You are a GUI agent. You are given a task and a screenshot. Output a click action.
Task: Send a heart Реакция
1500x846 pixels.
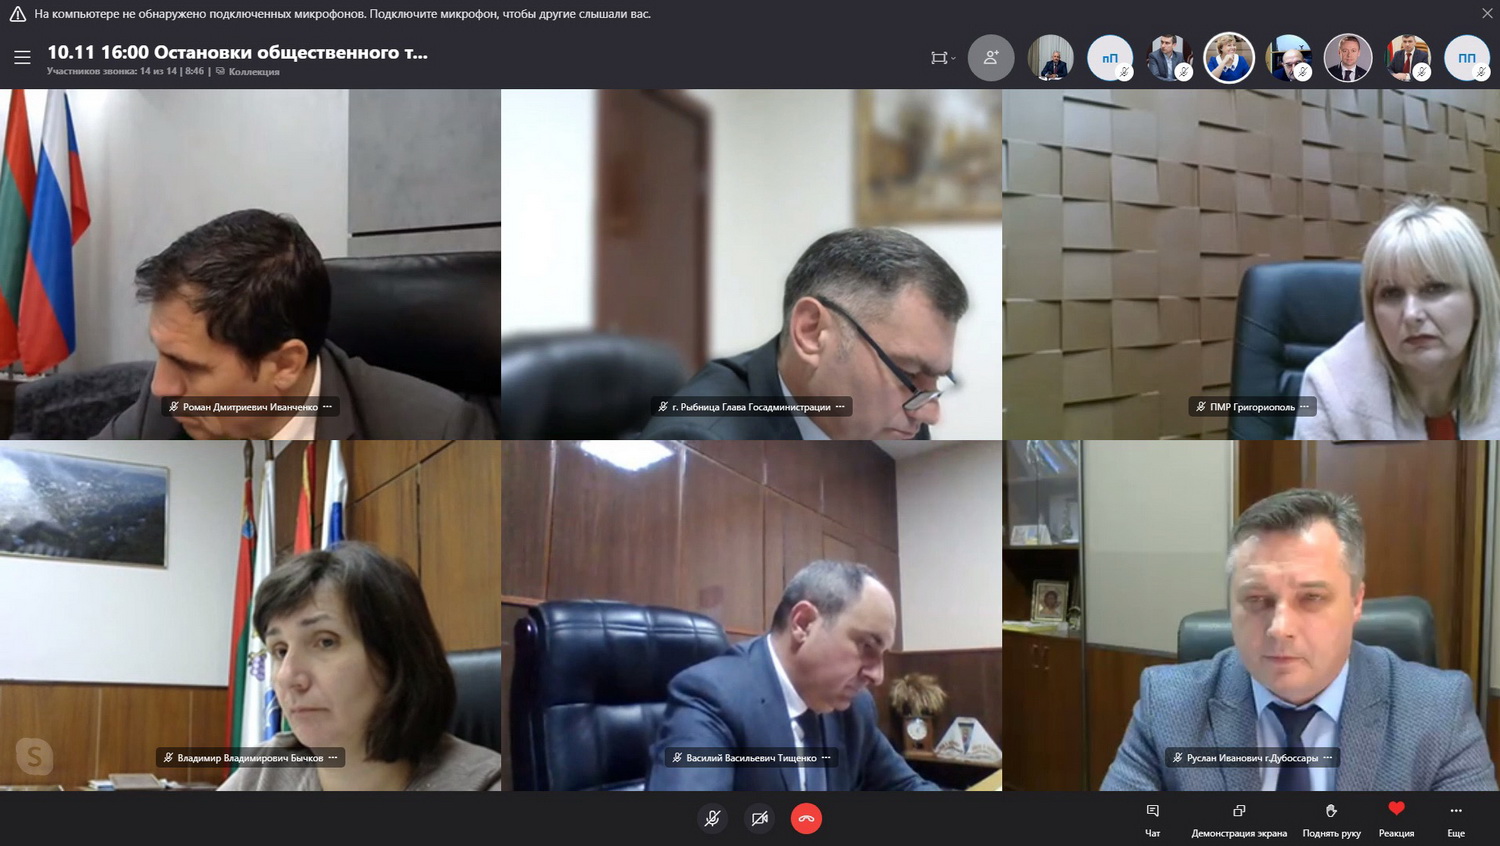(1396, 816)
